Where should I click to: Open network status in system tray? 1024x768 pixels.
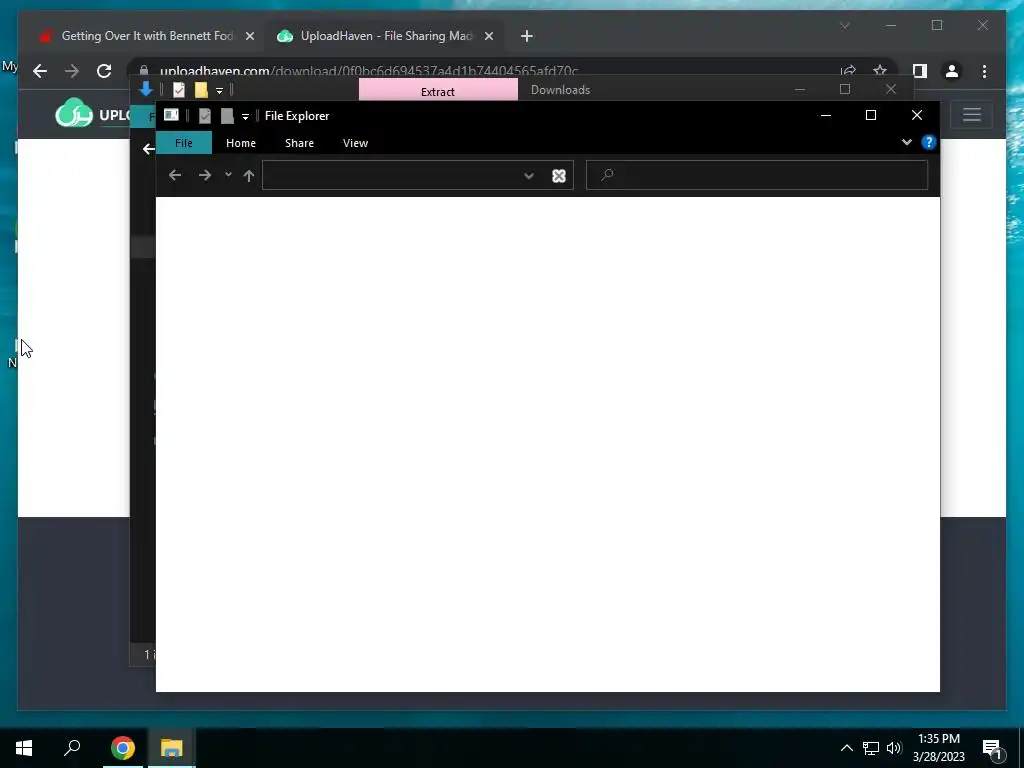[x=871, y=748]
